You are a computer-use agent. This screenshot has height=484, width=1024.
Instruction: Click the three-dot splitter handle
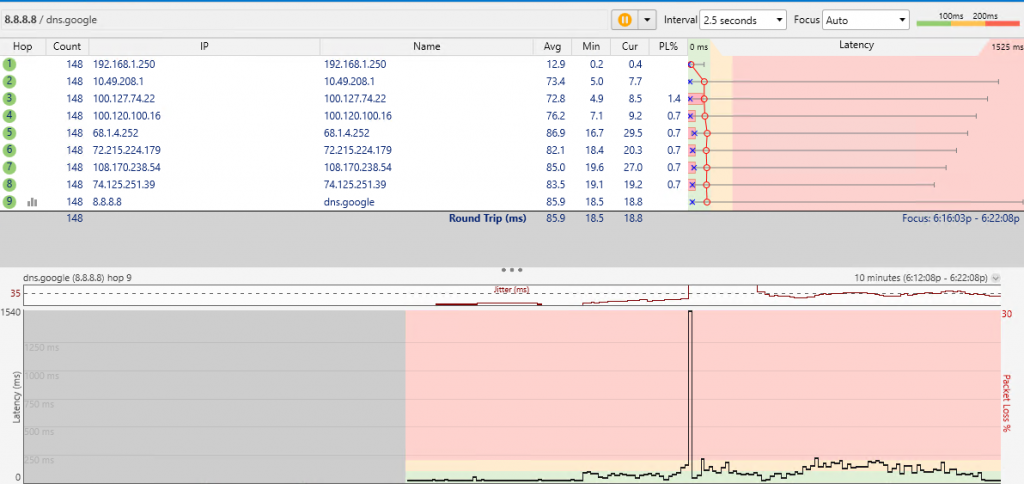[512, 270]
